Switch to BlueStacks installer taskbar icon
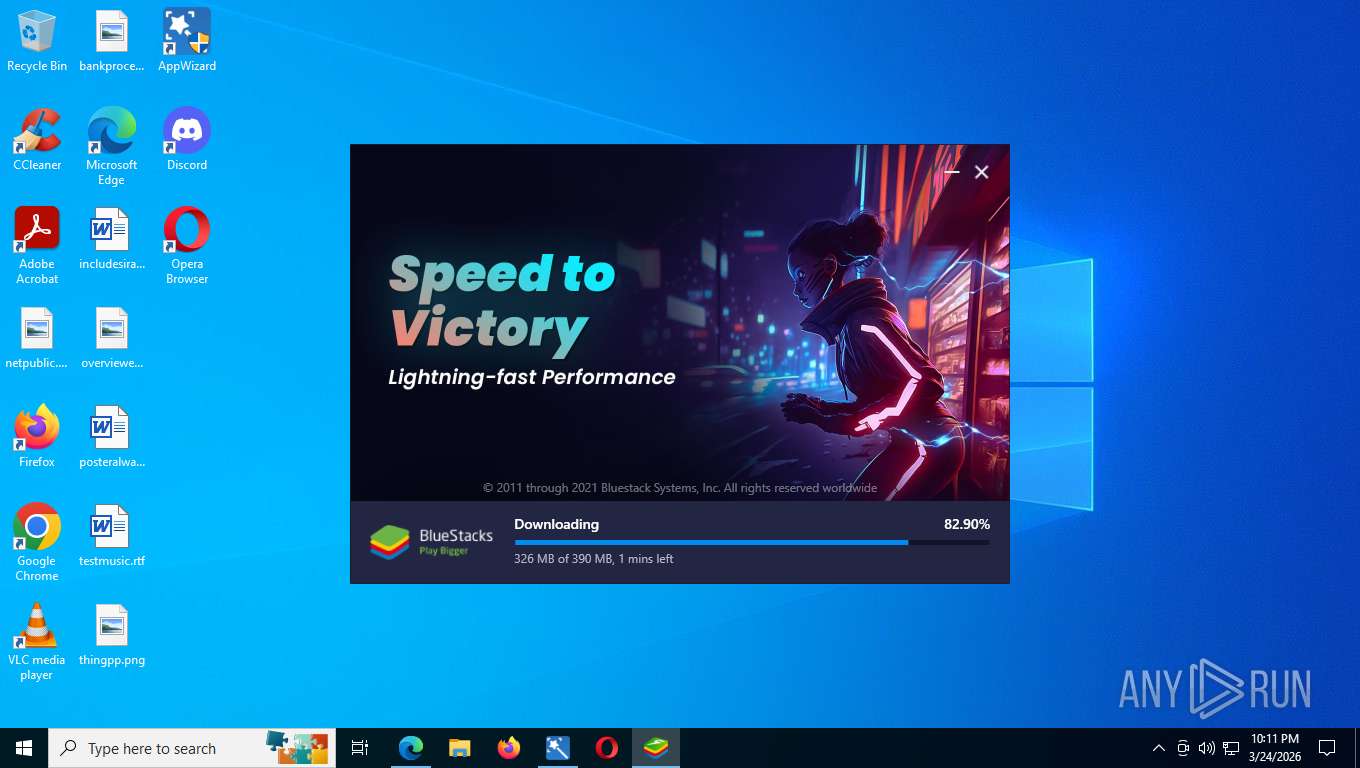 656,748
